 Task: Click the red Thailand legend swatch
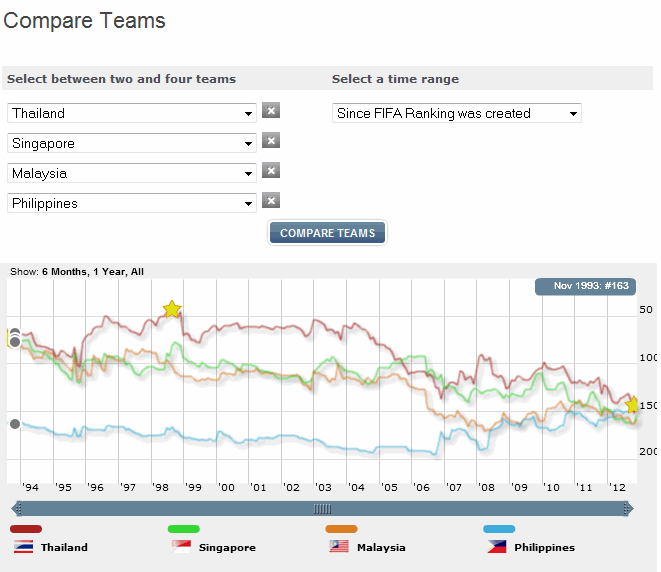coord(26,529)
